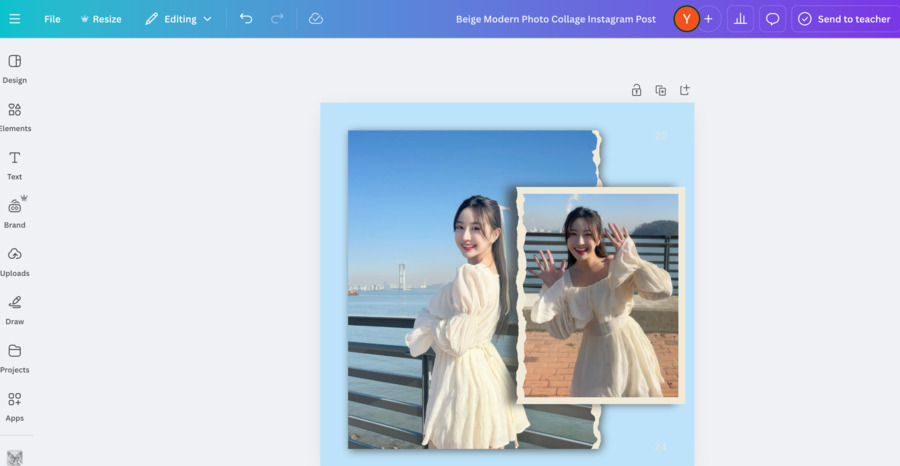Add a new page icon
Screen dimensions: 900x466
[685, 90]
